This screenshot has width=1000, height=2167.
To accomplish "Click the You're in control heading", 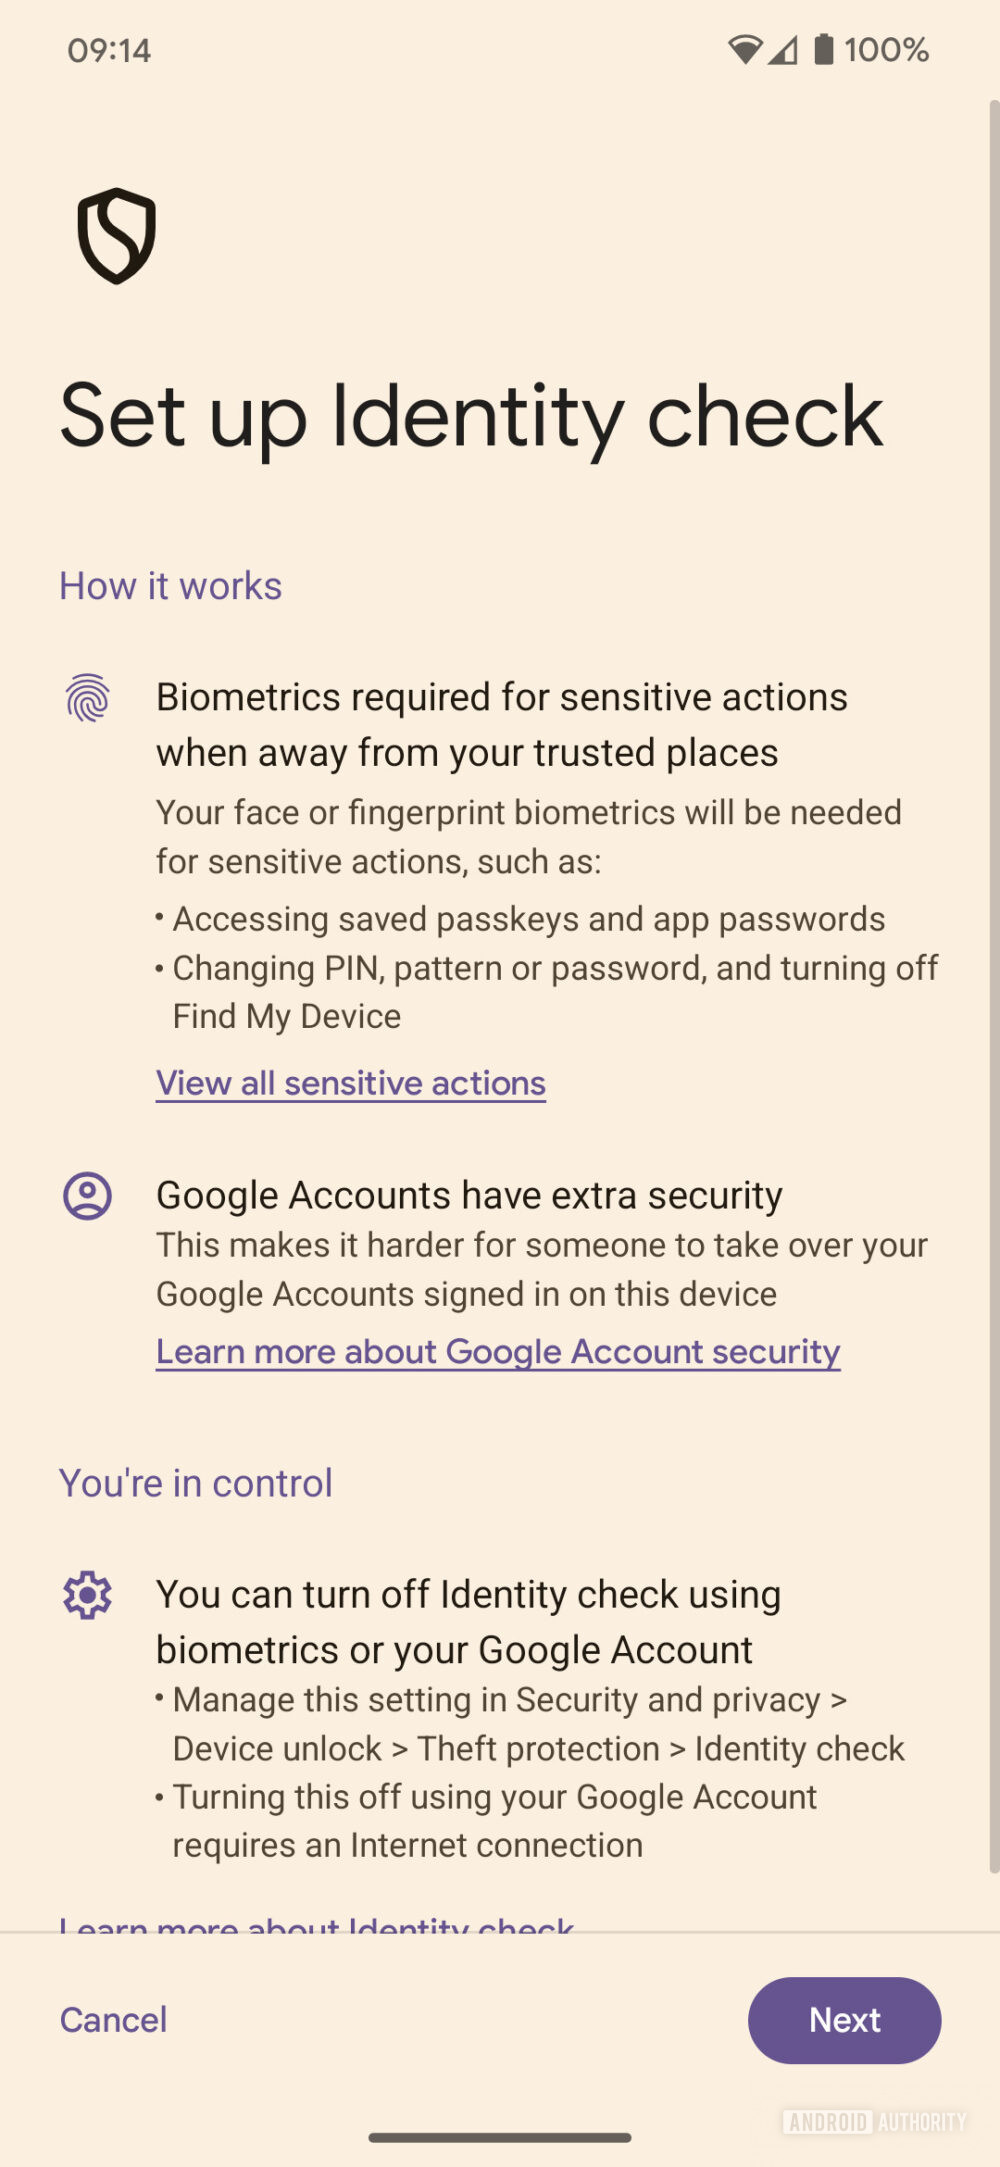I will tap(196, 1483).
